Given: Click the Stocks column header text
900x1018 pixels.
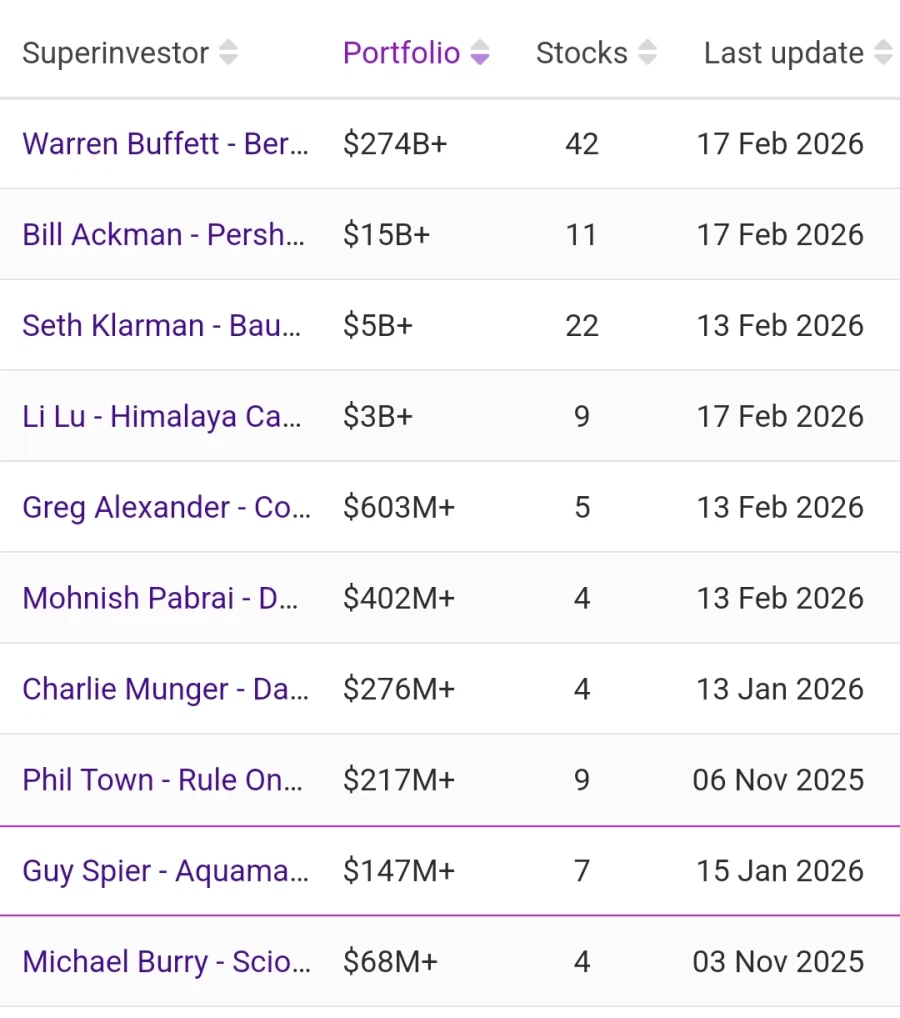Looking at the screenshot, I should click(x=581, y=53).
